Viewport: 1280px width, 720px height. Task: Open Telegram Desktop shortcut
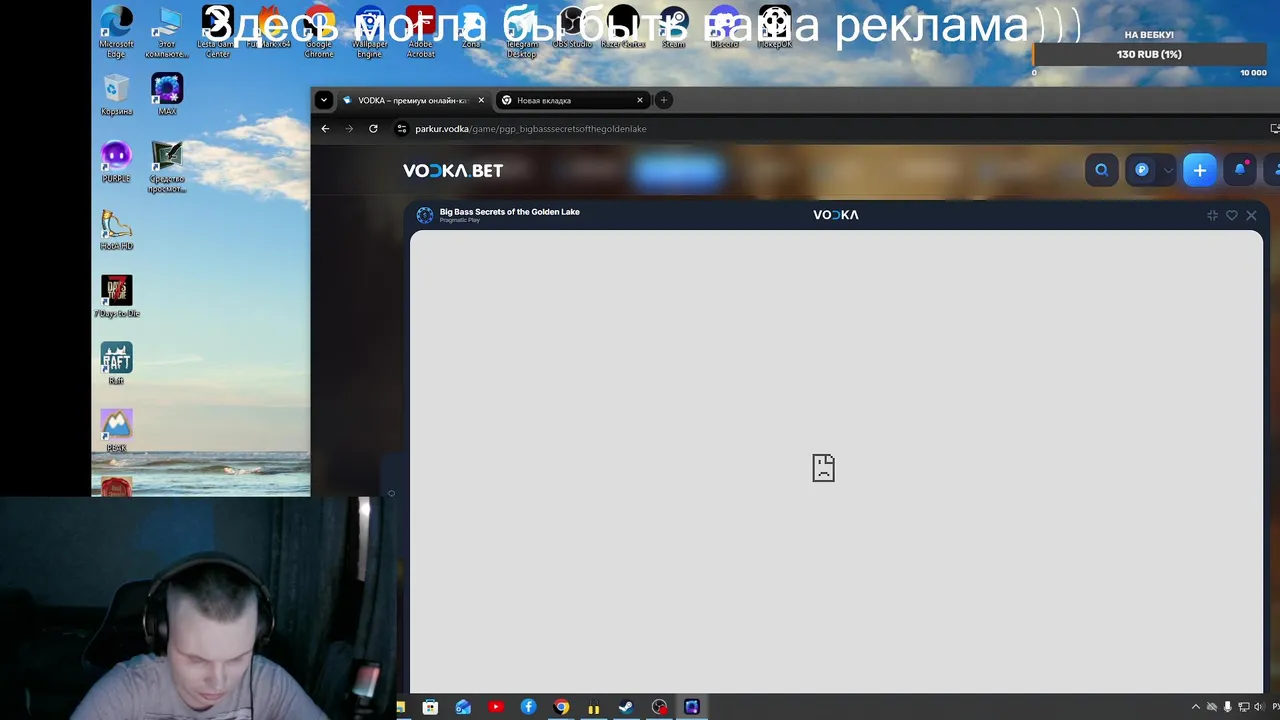(x=522, y=31)
